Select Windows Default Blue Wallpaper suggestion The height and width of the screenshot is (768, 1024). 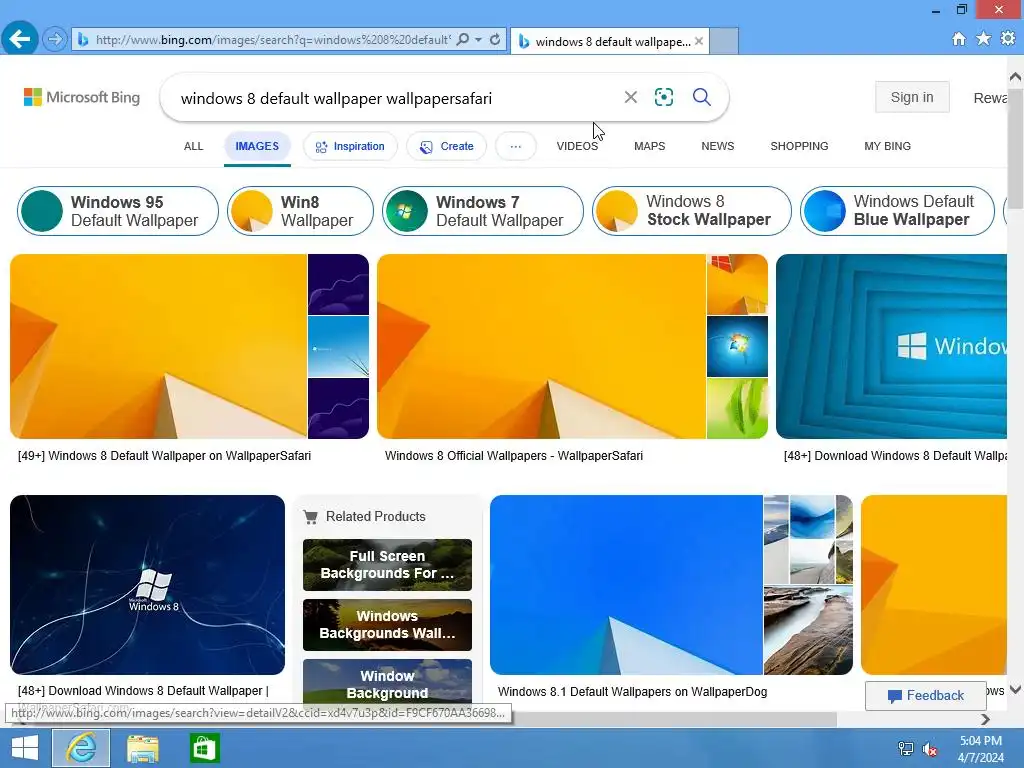point(897,211)
